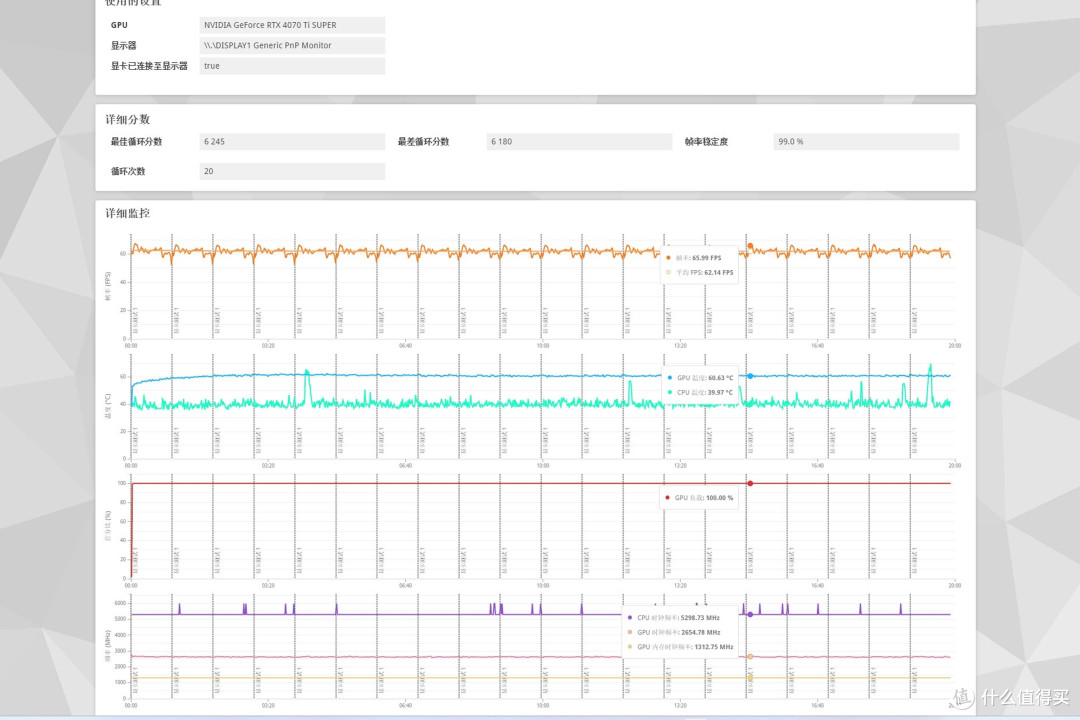Image resolution: width=1080 pixels, height=720 pixels.
Task: Click the 详细分数 section heading
Action: point(127,119)
